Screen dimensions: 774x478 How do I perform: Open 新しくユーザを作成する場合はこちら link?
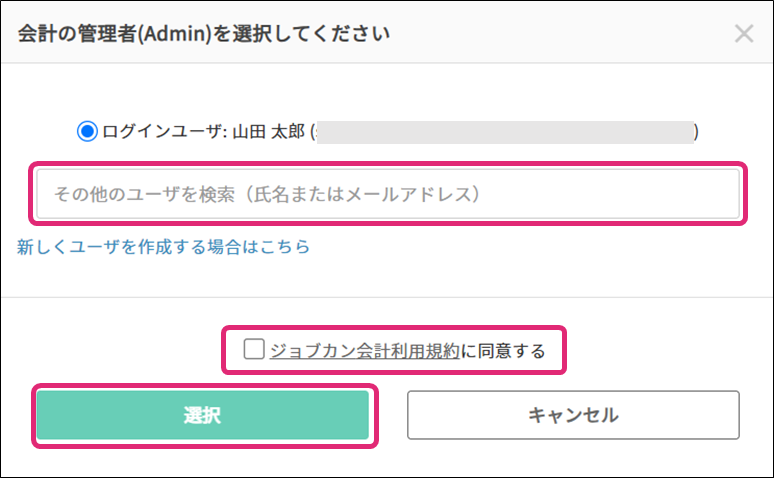tap(163, 246)
